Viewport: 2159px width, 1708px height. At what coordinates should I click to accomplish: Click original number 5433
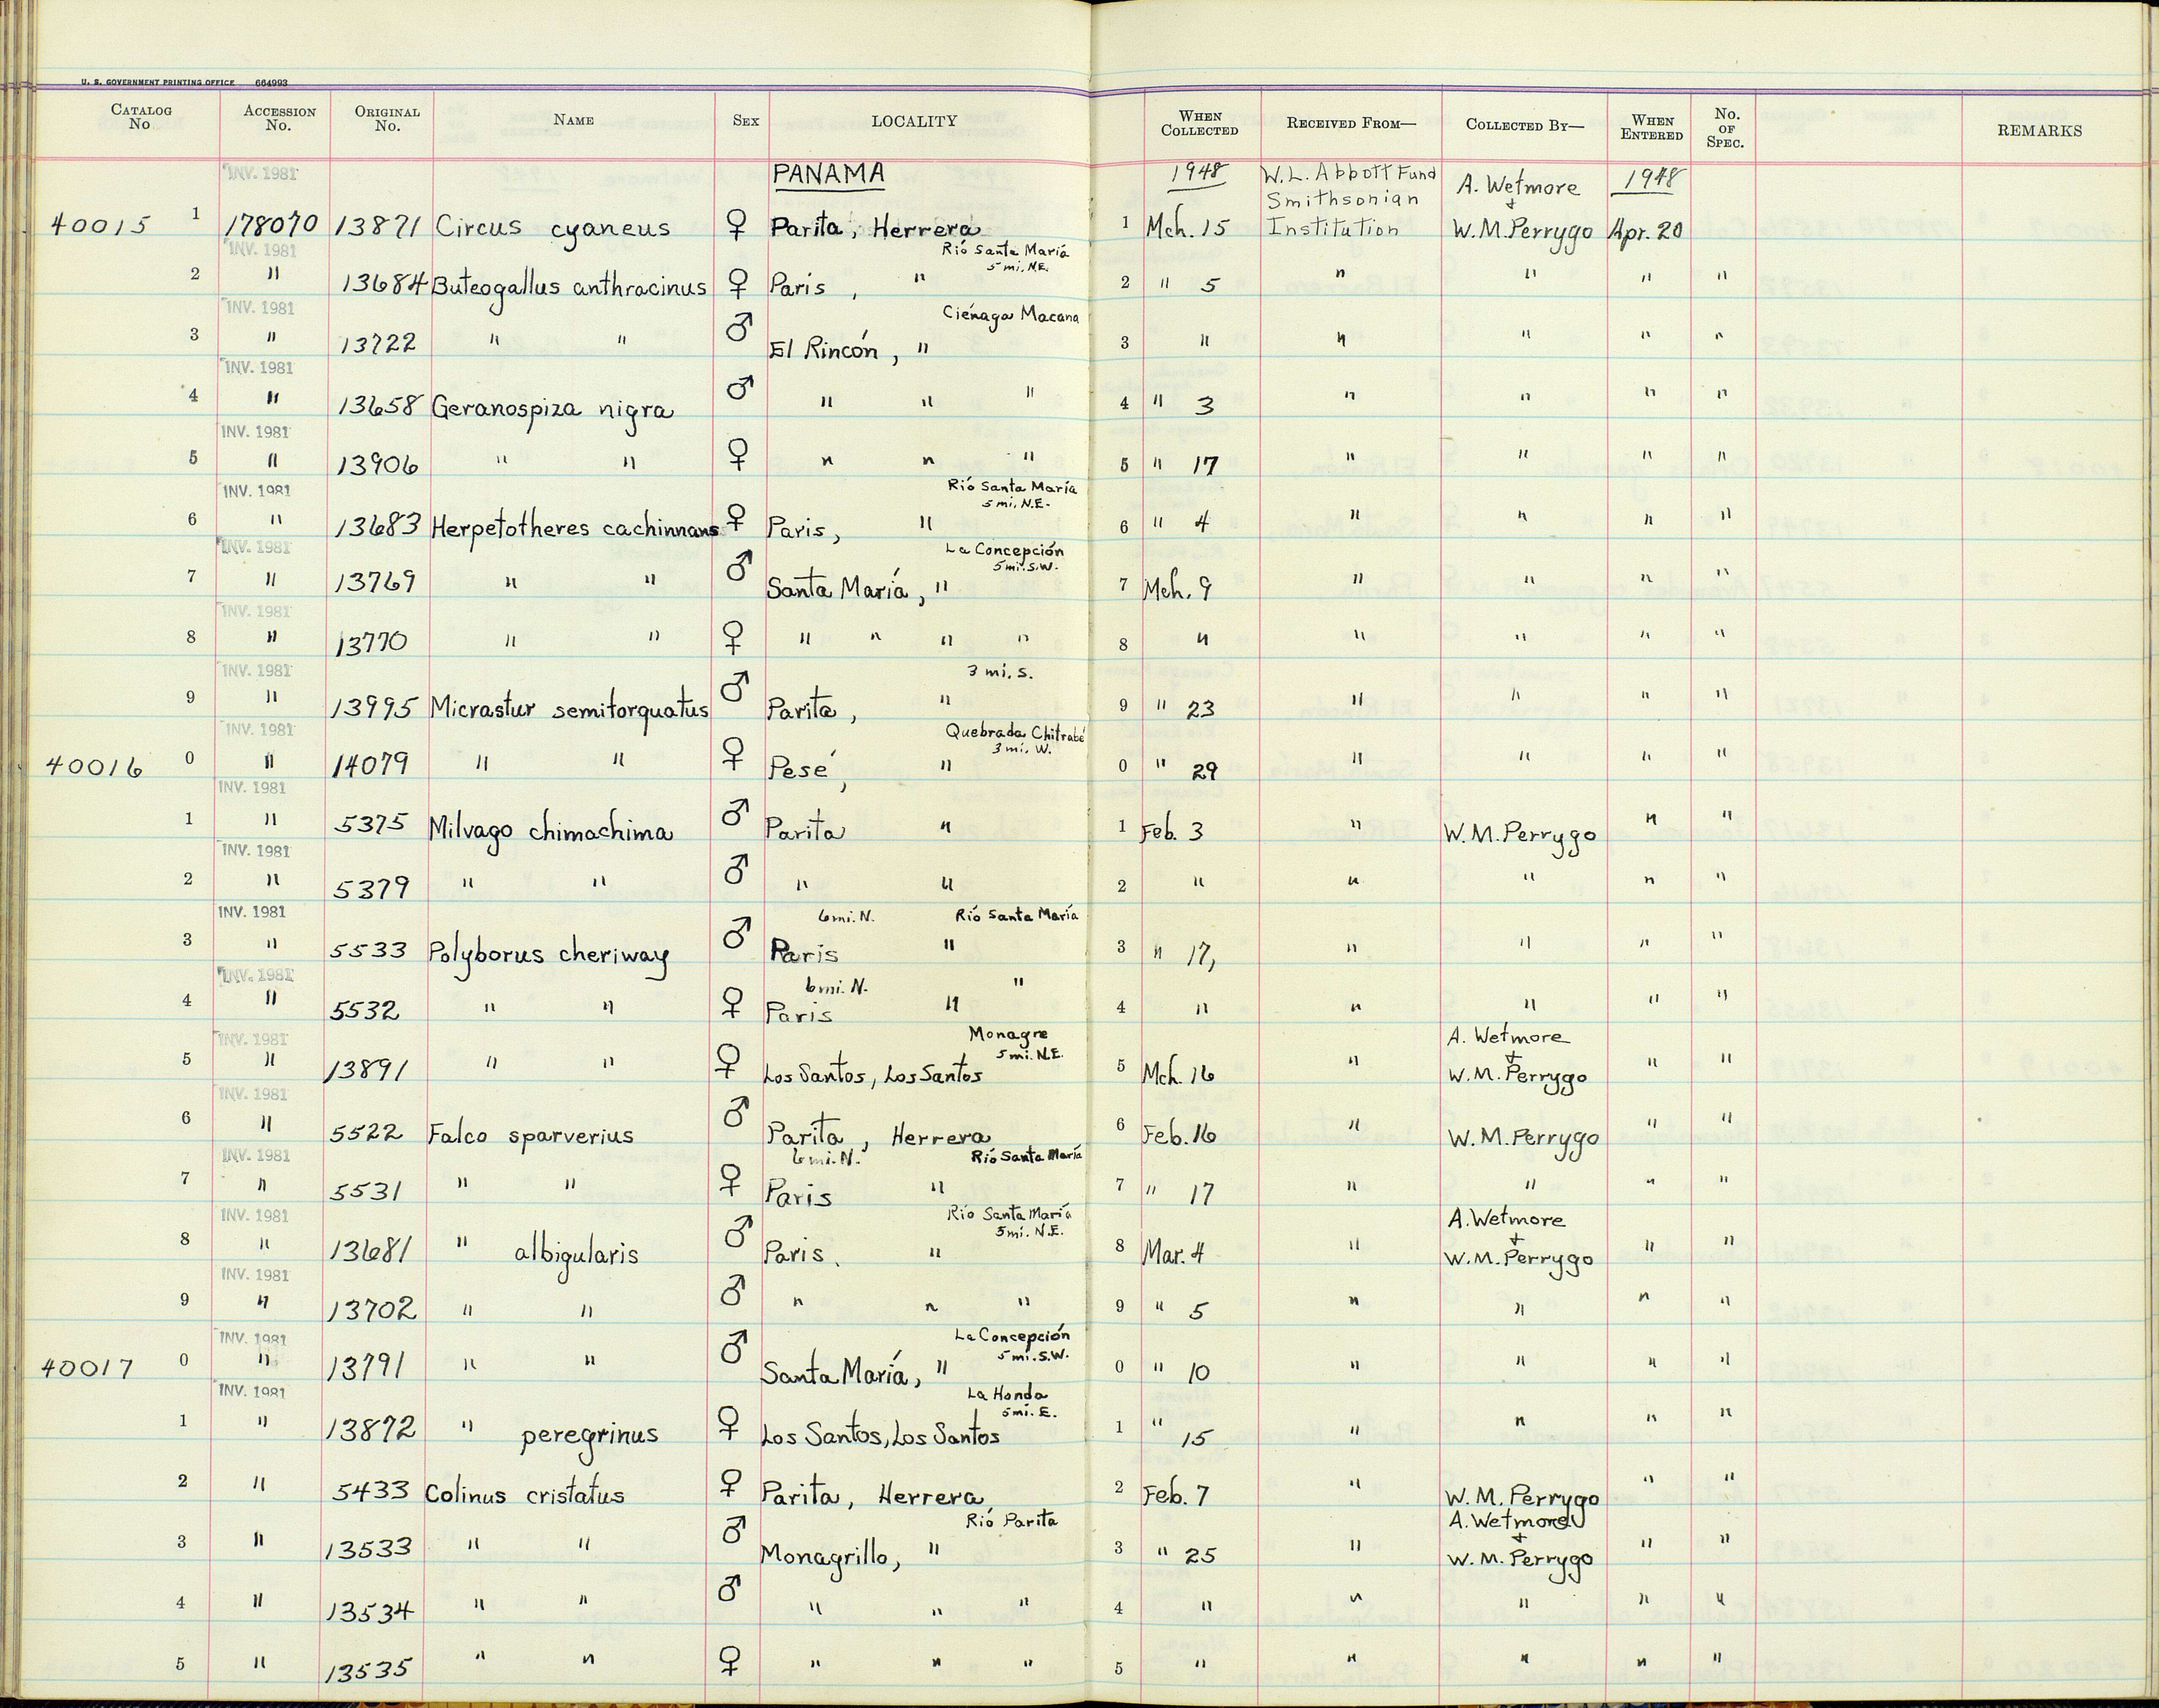click(x=370, y=1492)
